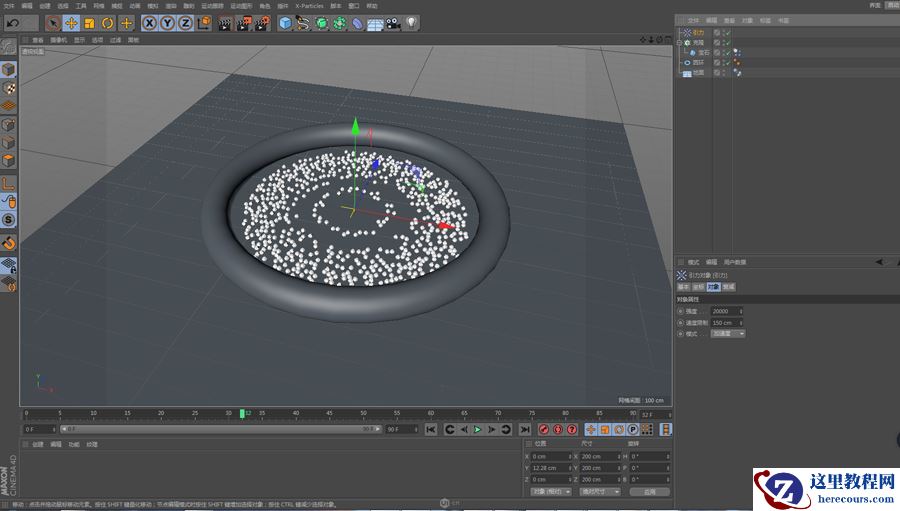
Task: Click the timeline playhead marker at frame 32
Action: tap(242, 413)
